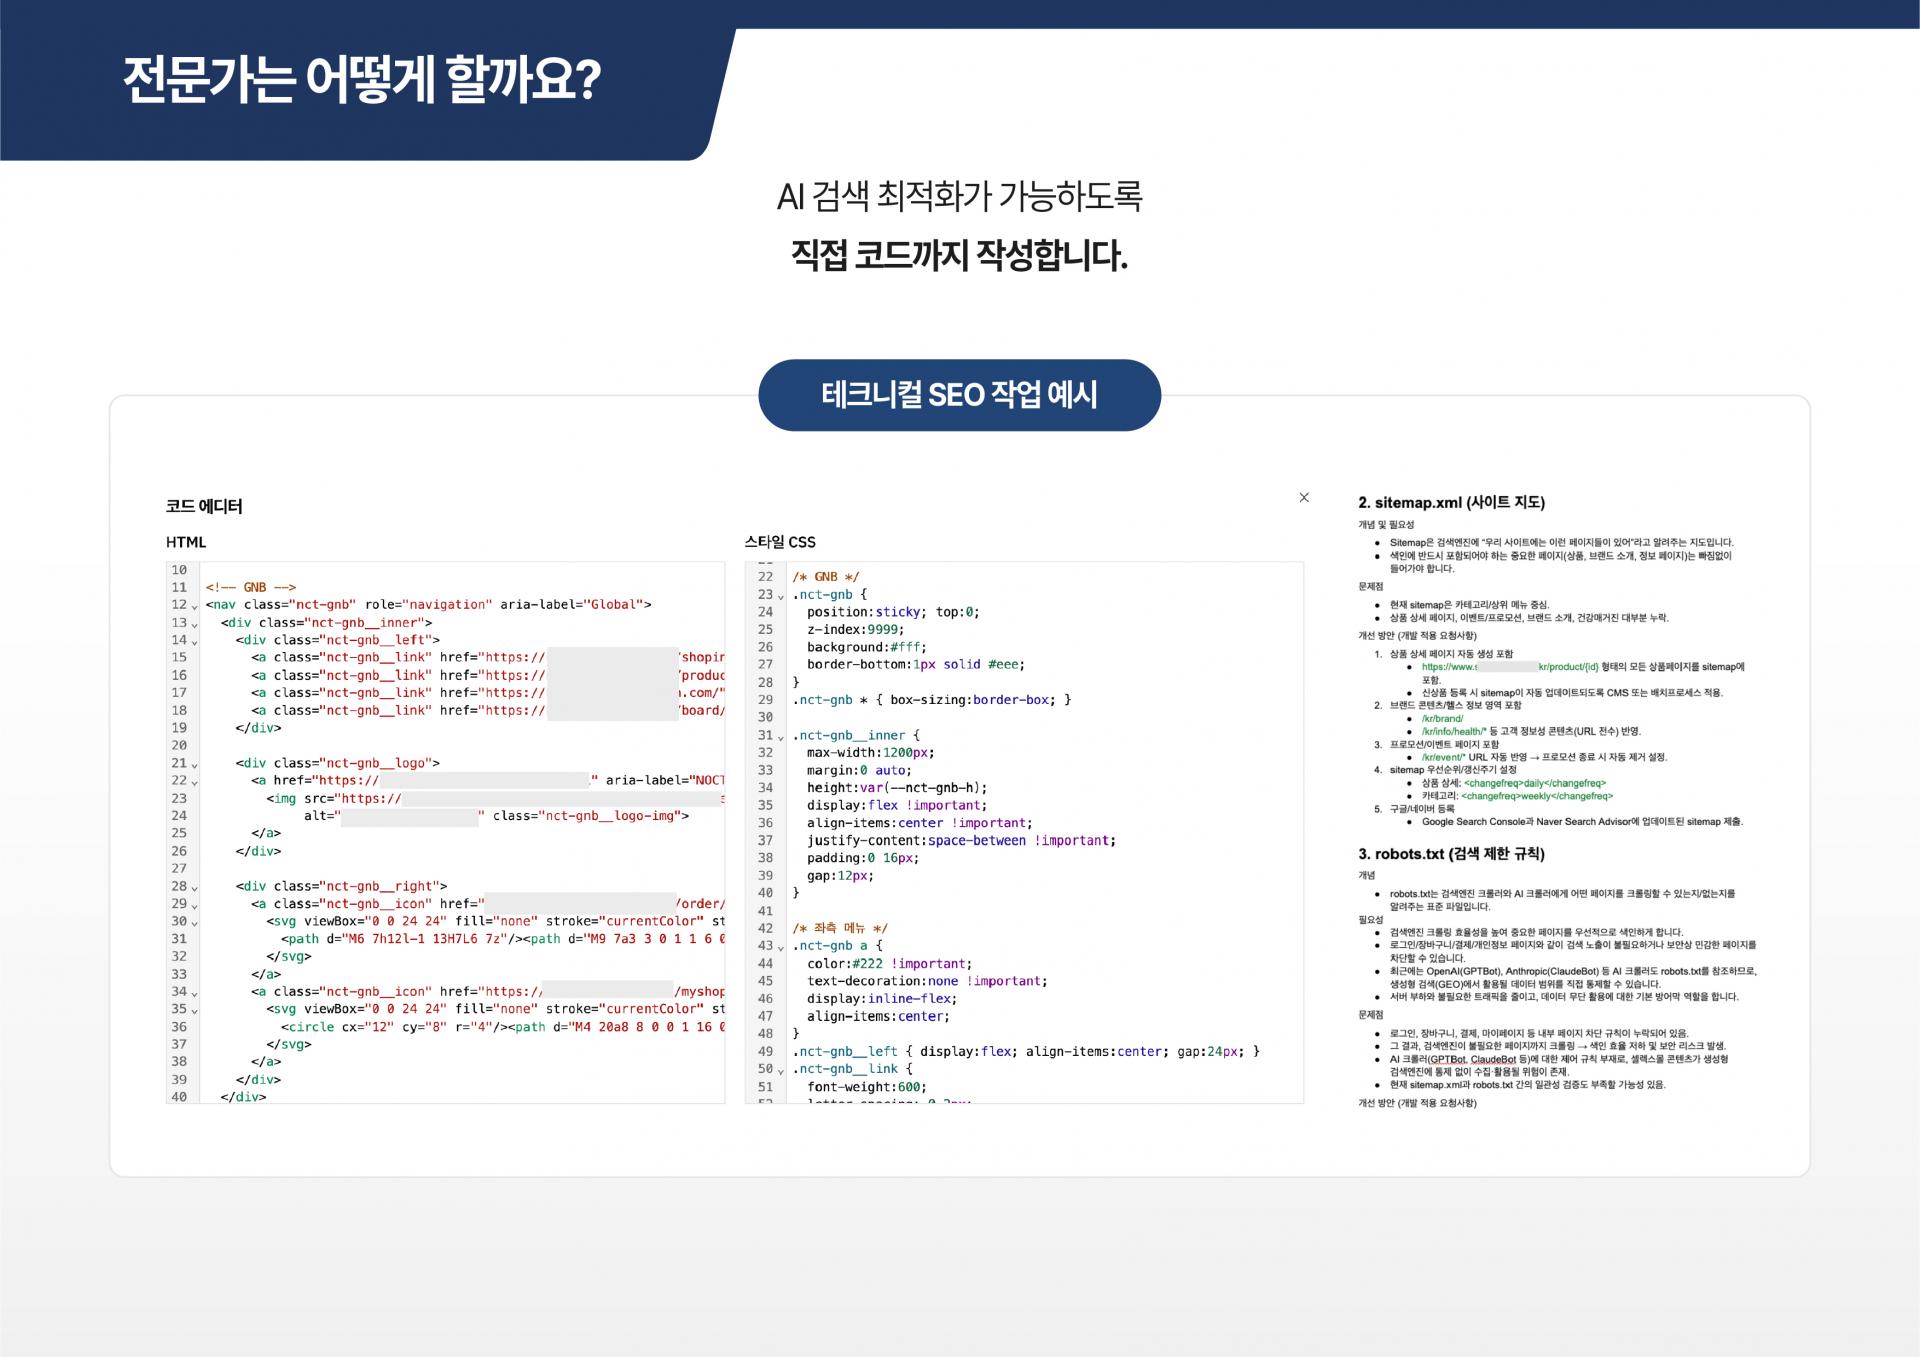The height and width of the screenshot is (1357, 1920).
Task: Fold the nct-gnb__logo div at HTML line 21
Action: click(195, 764)
